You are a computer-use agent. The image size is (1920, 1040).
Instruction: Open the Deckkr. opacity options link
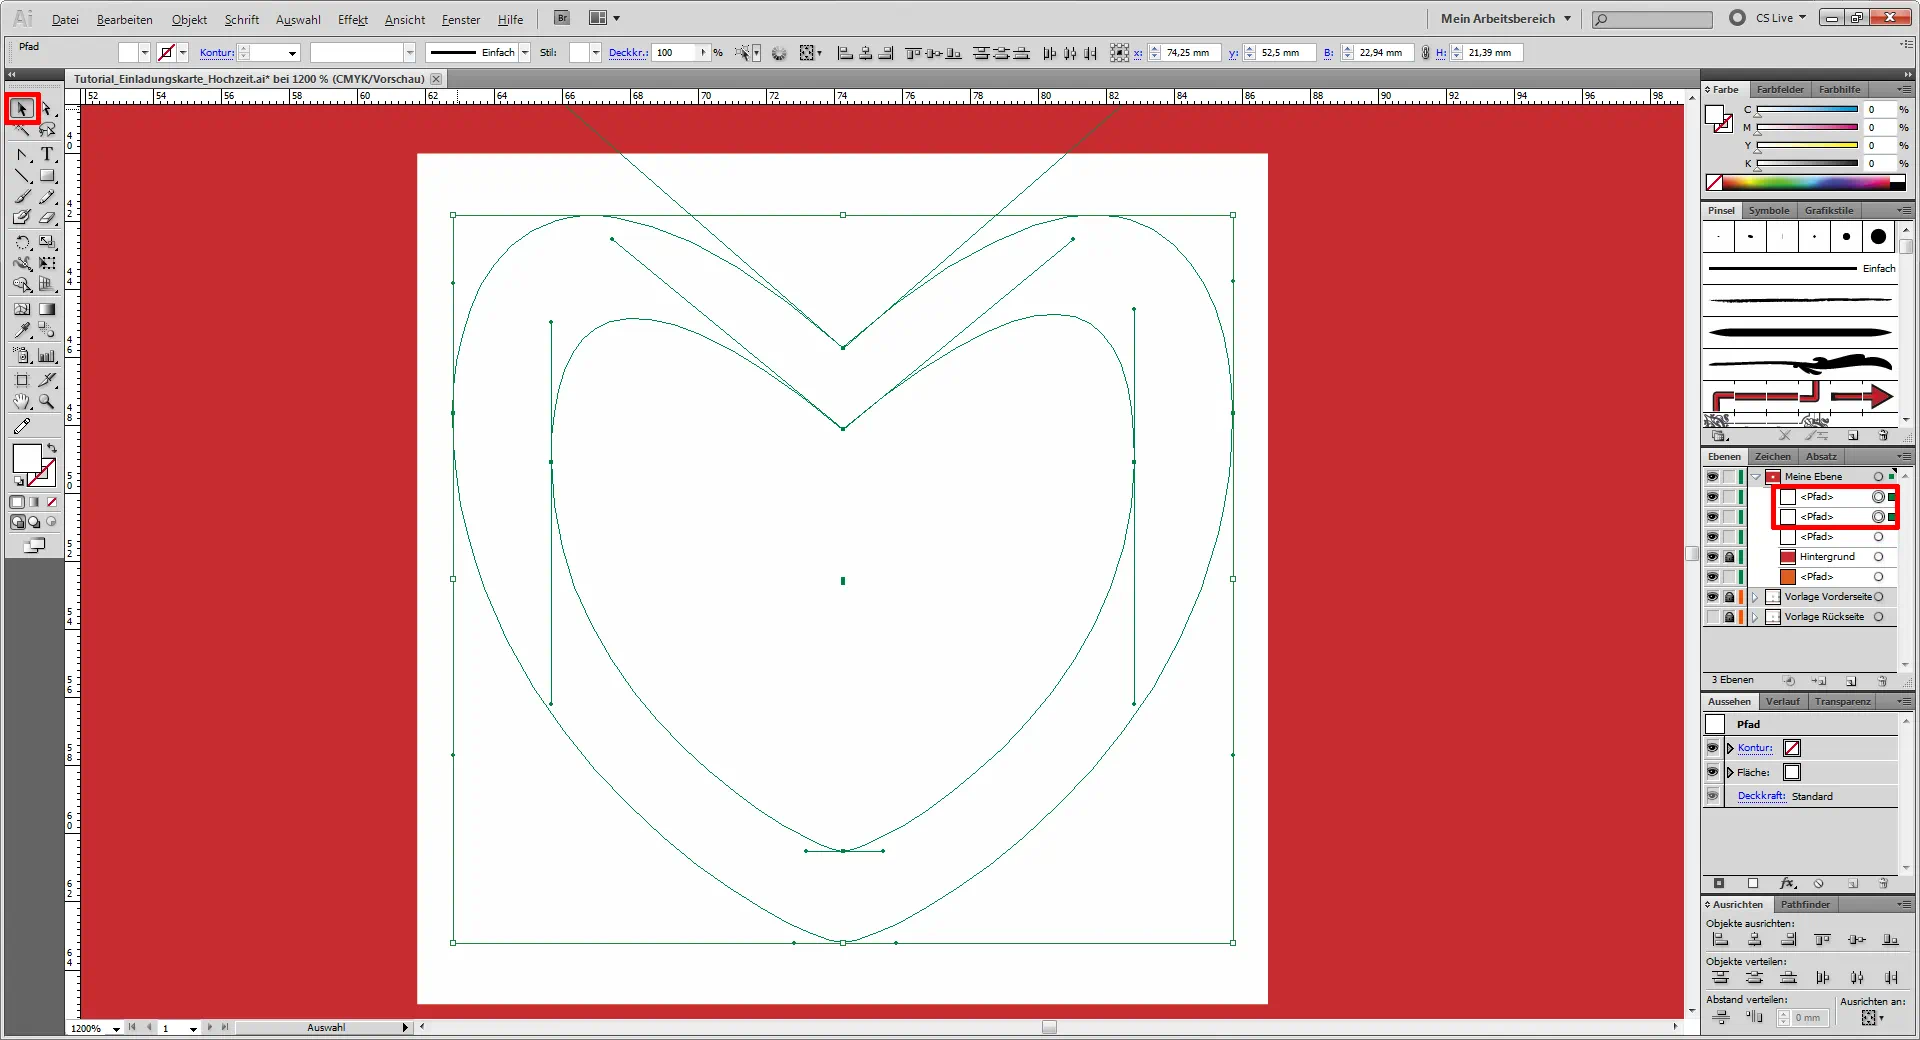[628, 53]
